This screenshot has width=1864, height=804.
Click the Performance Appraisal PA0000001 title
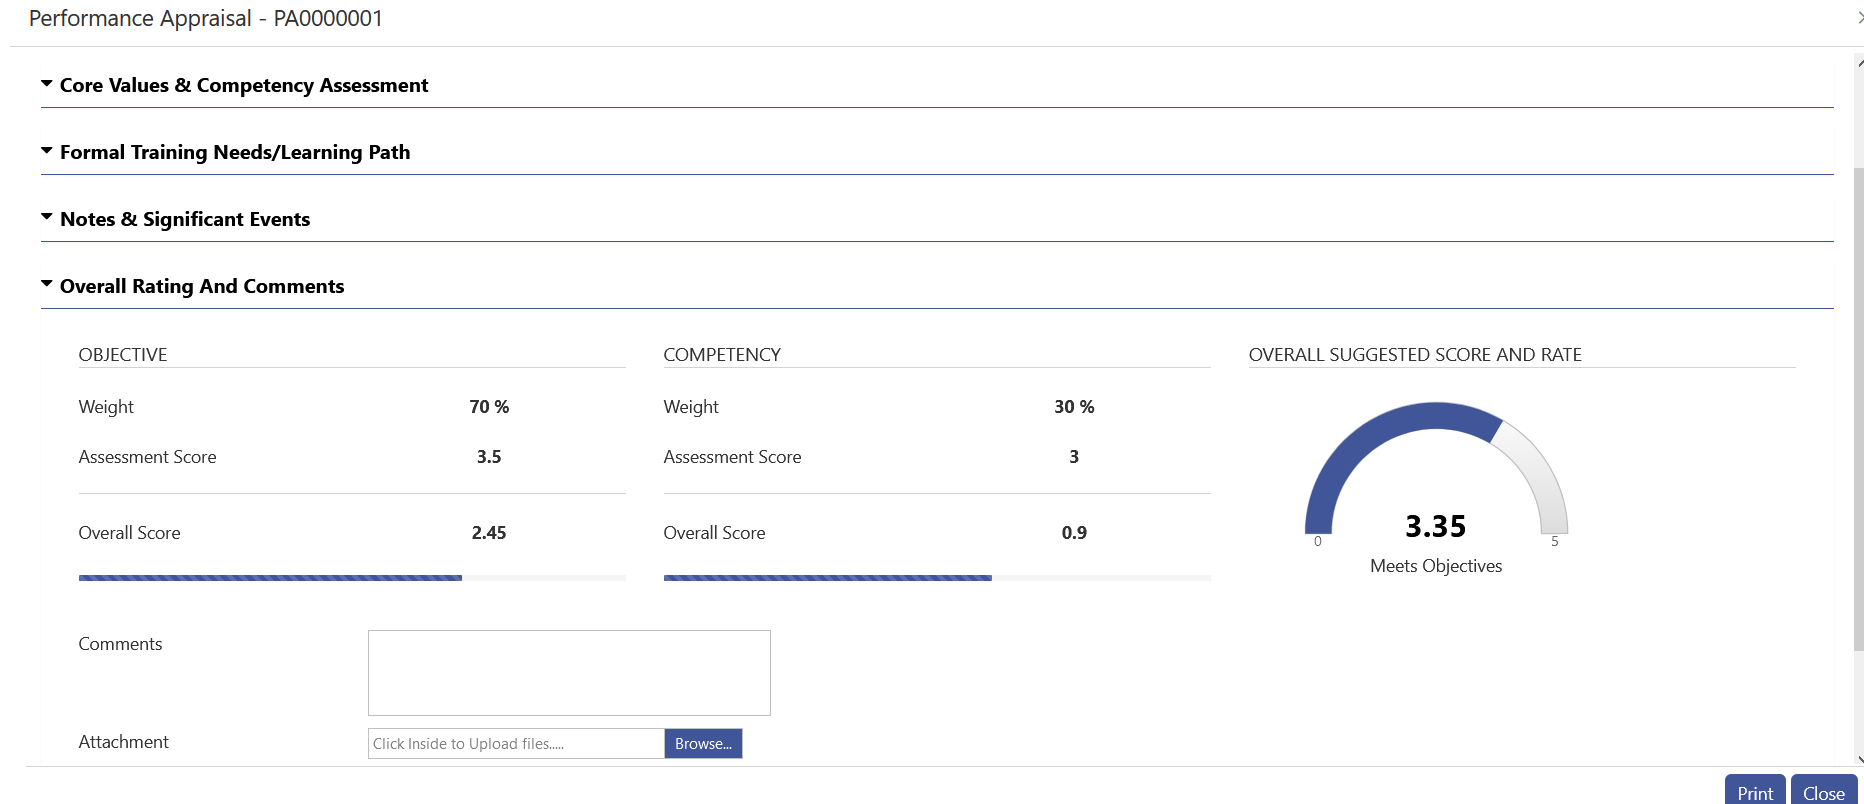[x=206, y=19]
